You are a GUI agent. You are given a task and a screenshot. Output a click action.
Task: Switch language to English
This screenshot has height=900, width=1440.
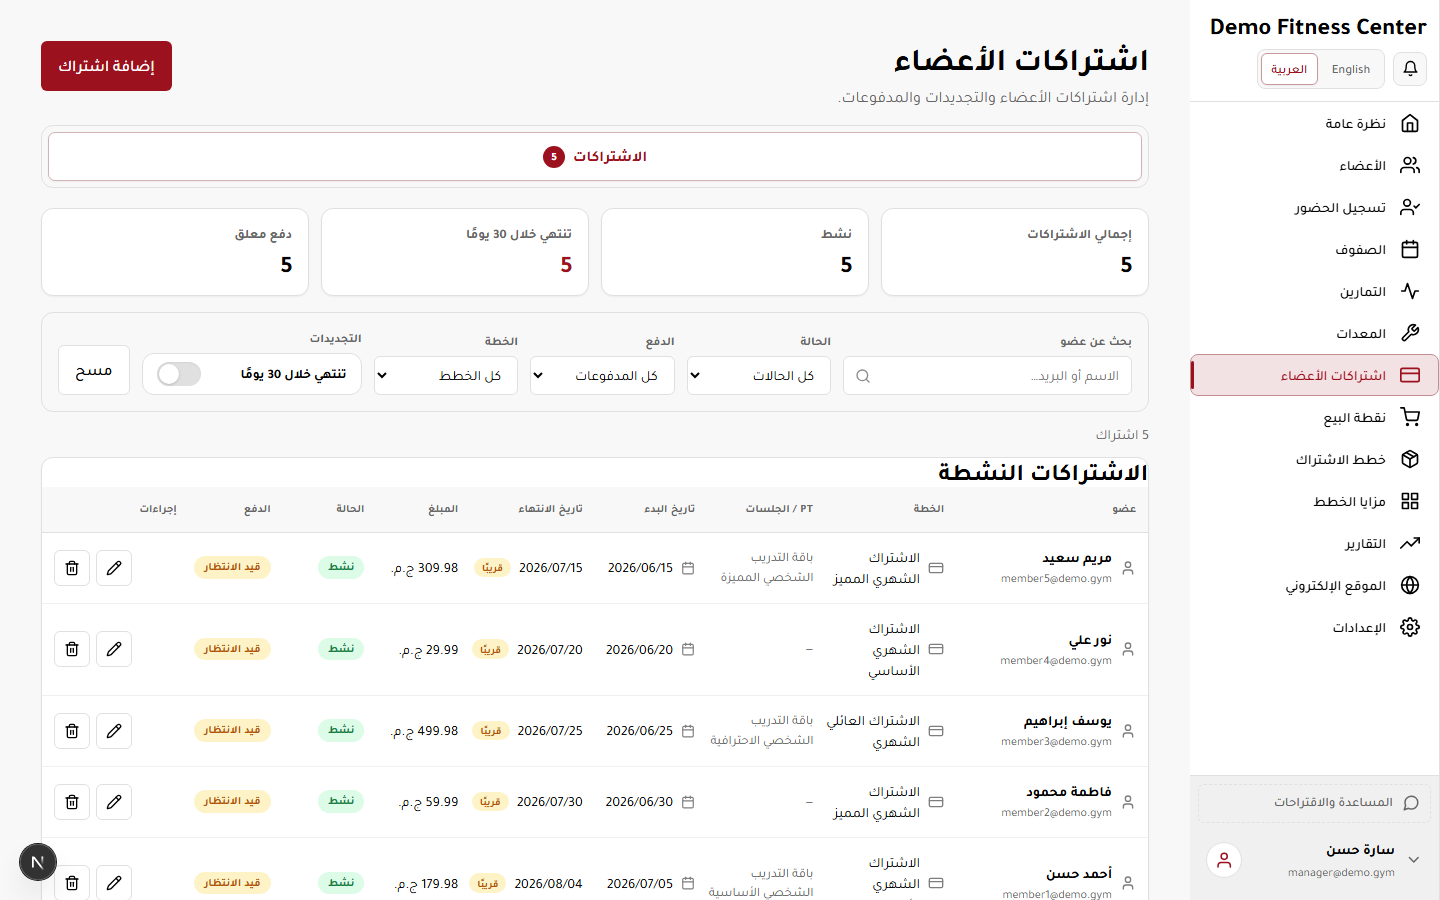(1351, 69)
